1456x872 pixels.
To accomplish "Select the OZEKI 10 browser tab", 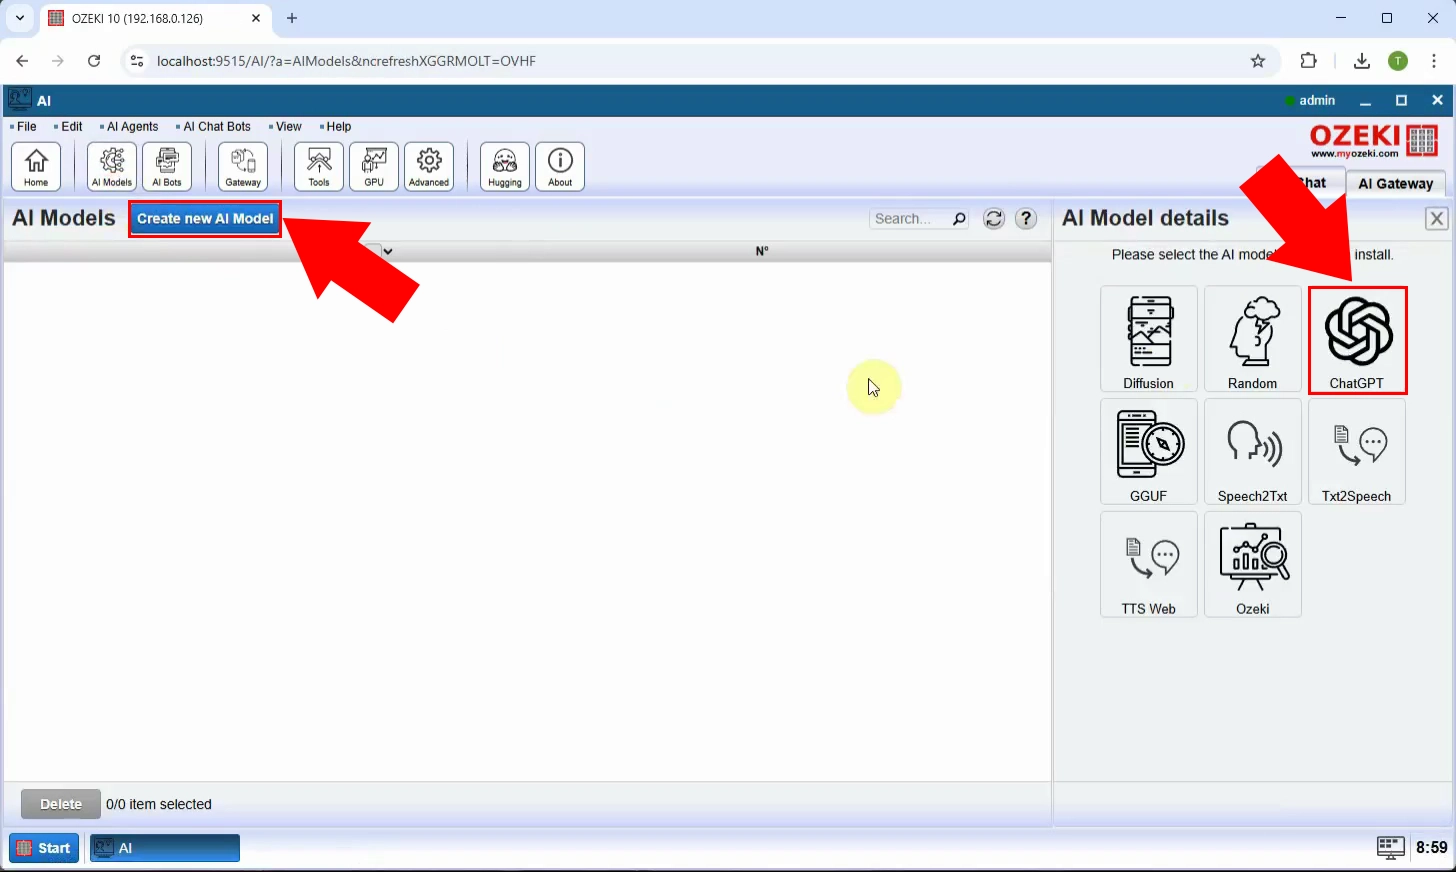I will 155,18.
